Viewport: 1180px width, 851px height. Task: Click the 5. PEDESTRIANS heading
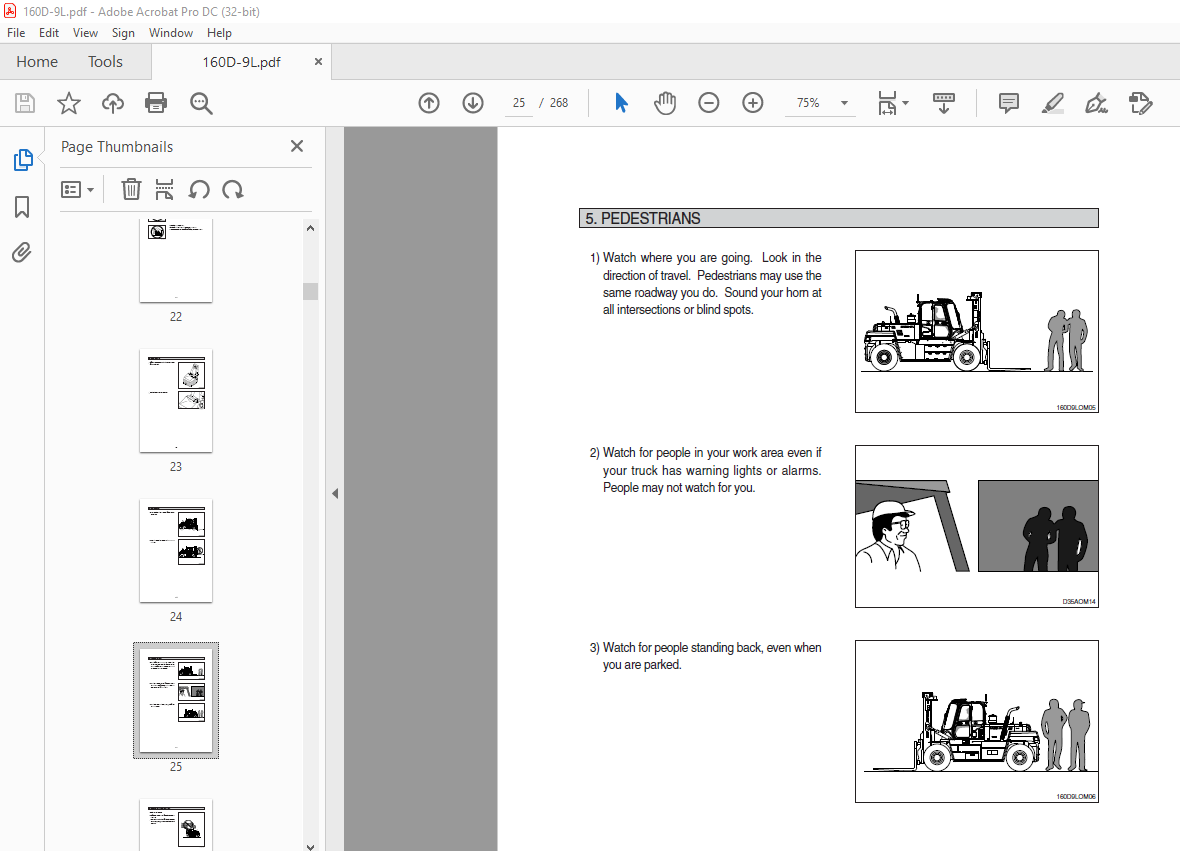coord(838,218)
